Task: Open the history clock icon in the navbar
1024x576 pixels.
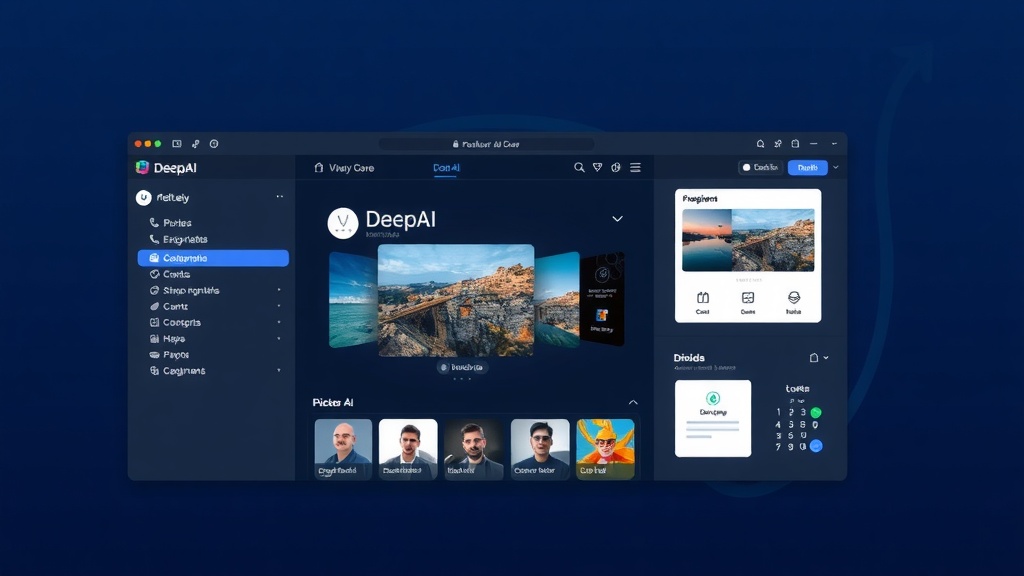Action: coord(616,168)
